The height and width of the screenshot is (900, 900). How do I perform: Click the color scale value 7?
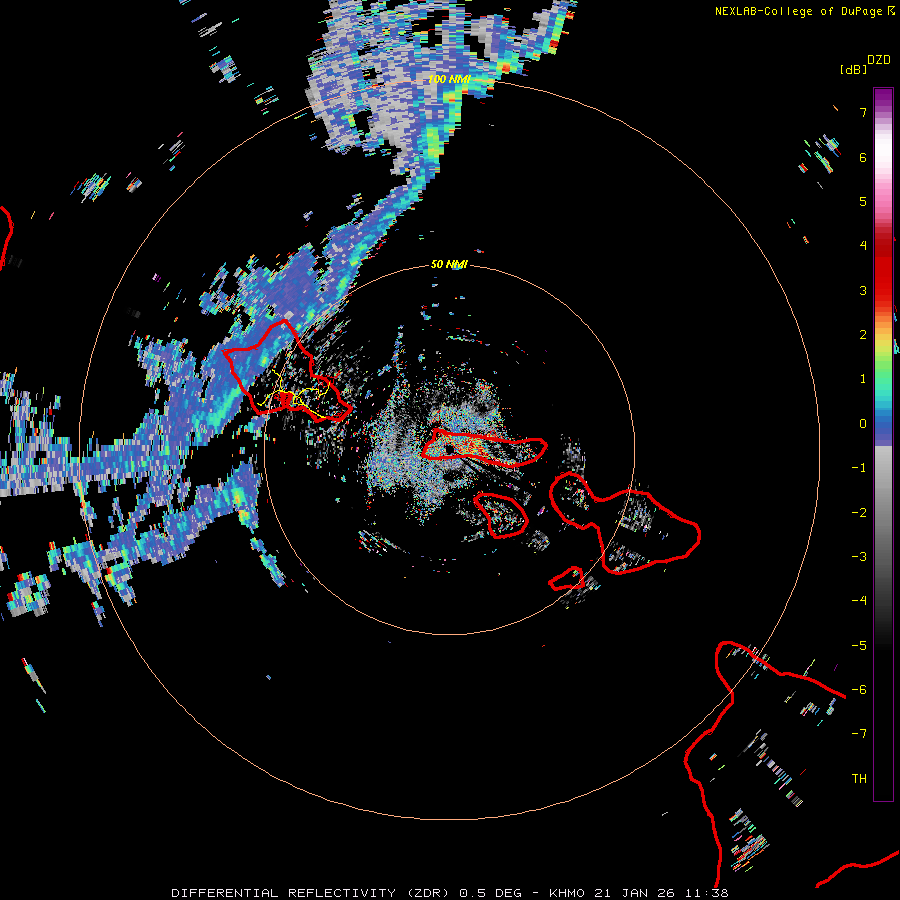[863, 112]
